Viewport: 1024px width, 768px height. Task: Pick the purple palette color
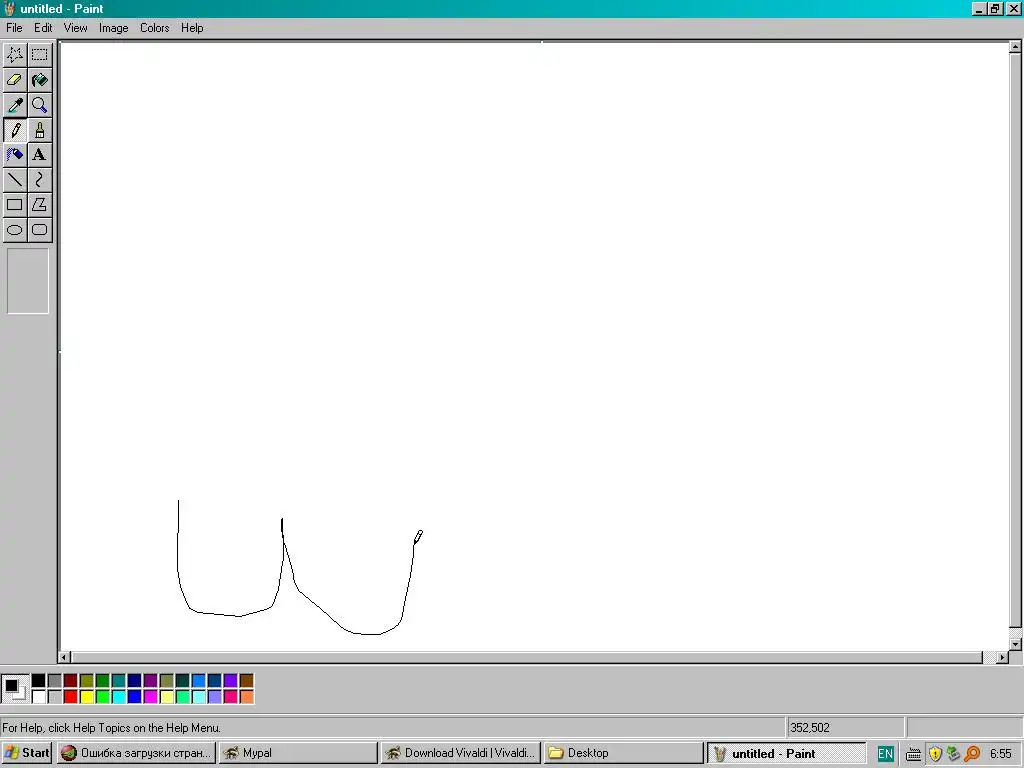(x=151, y=681)
